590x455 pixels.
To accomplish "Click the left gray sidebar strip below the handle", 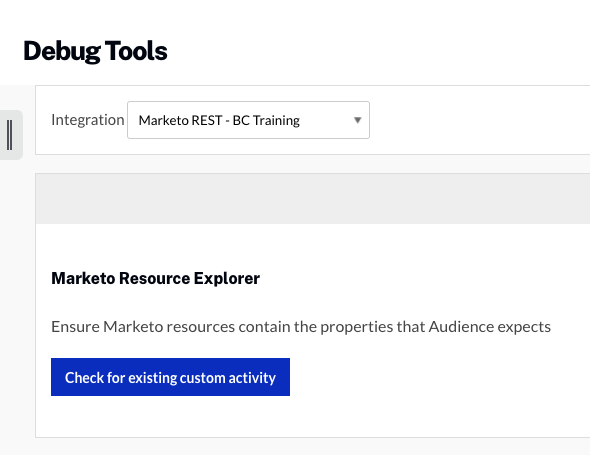I will [x=17, y=301].
